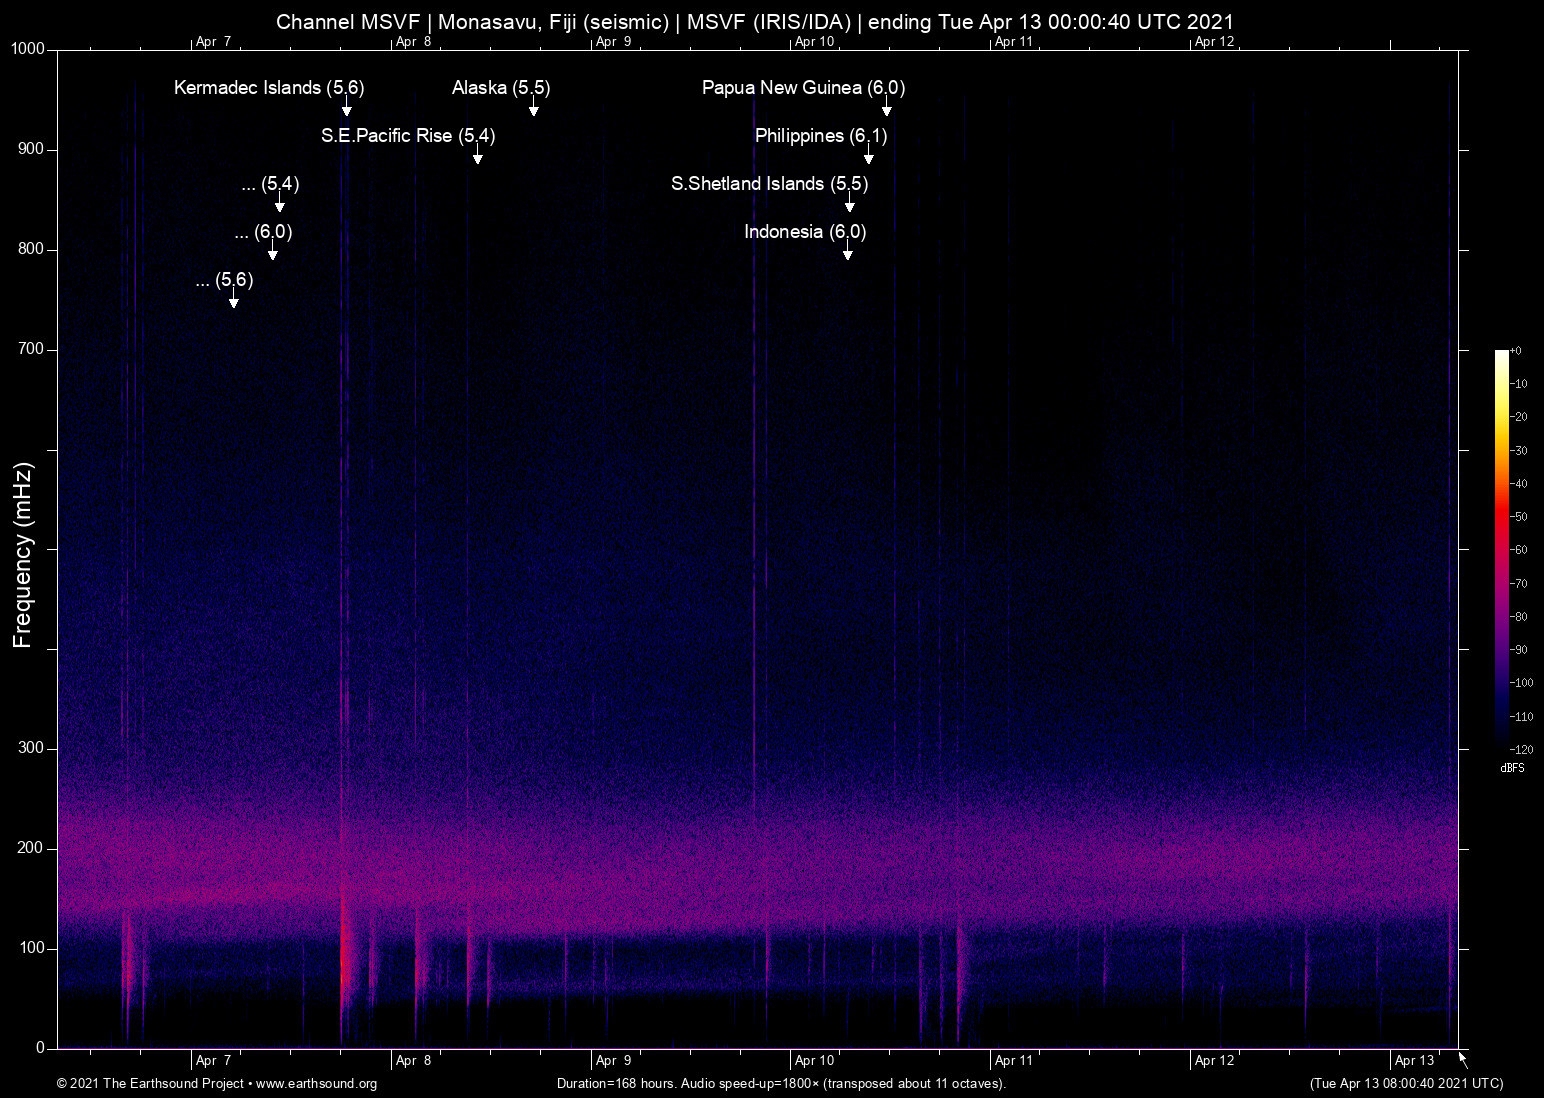This screenshot has height=1098, width=1544.
Task: Click the Alaska (5.5) event label text
Action: pos(500,88)
